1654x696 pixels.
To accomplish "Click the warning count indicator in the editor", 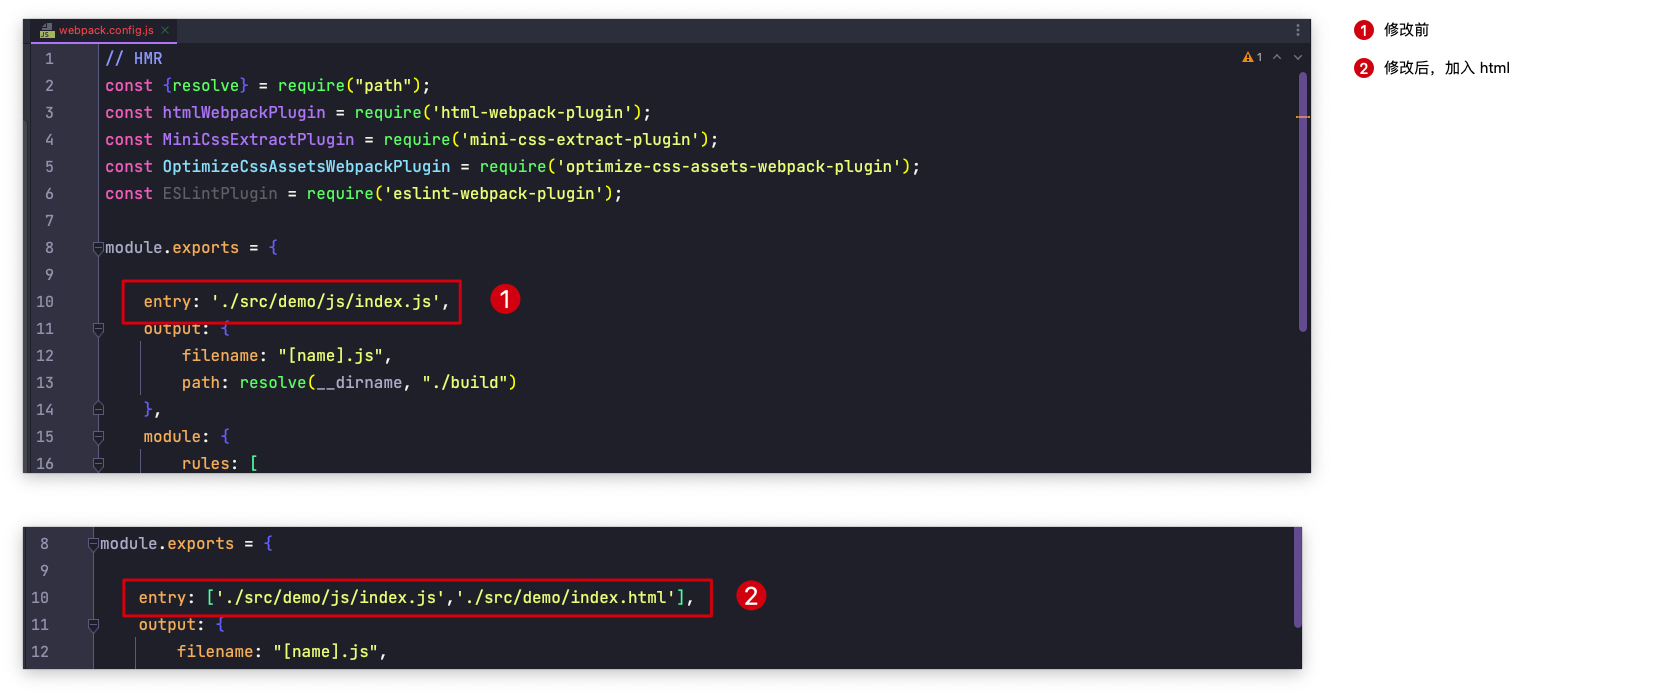I will coord(1252,58).
